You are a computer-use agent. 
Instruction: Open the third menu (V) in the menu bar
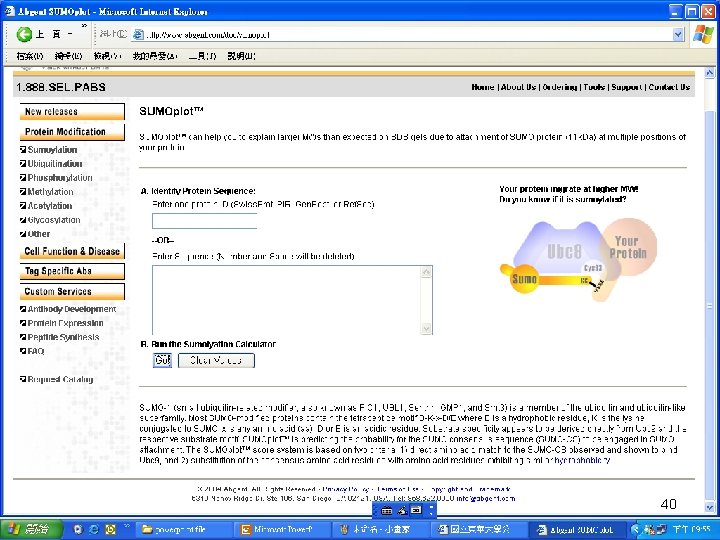coord(107,56)
